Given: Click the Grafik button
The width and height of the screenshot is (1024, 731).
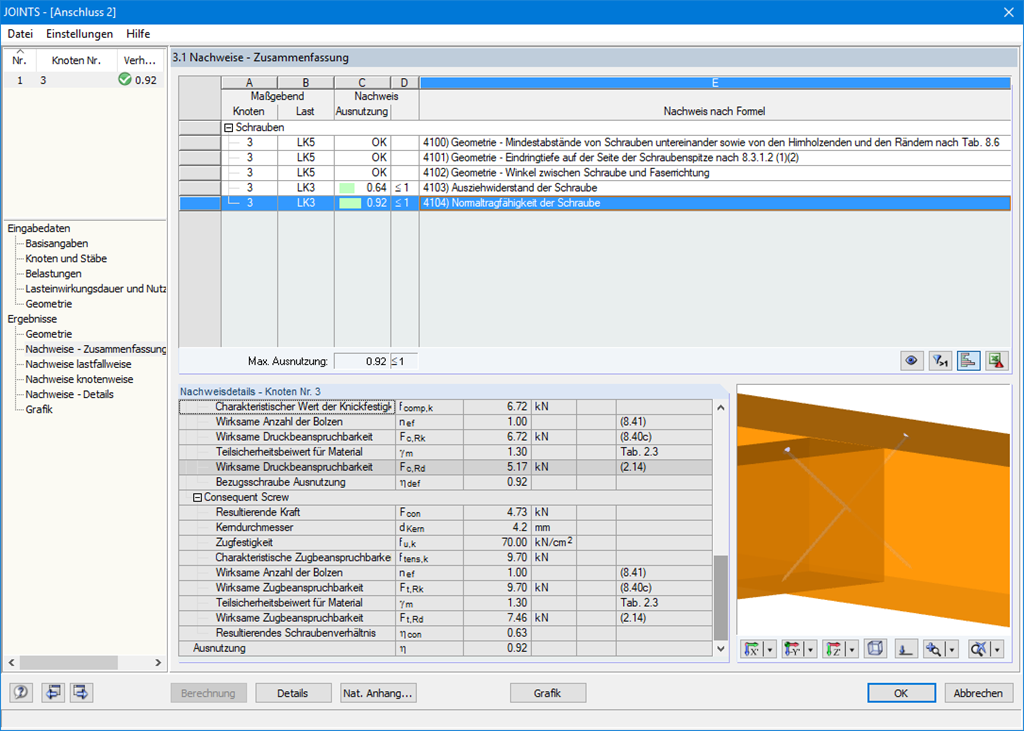Looking at the screenshot, I should (x=547, y=693).
